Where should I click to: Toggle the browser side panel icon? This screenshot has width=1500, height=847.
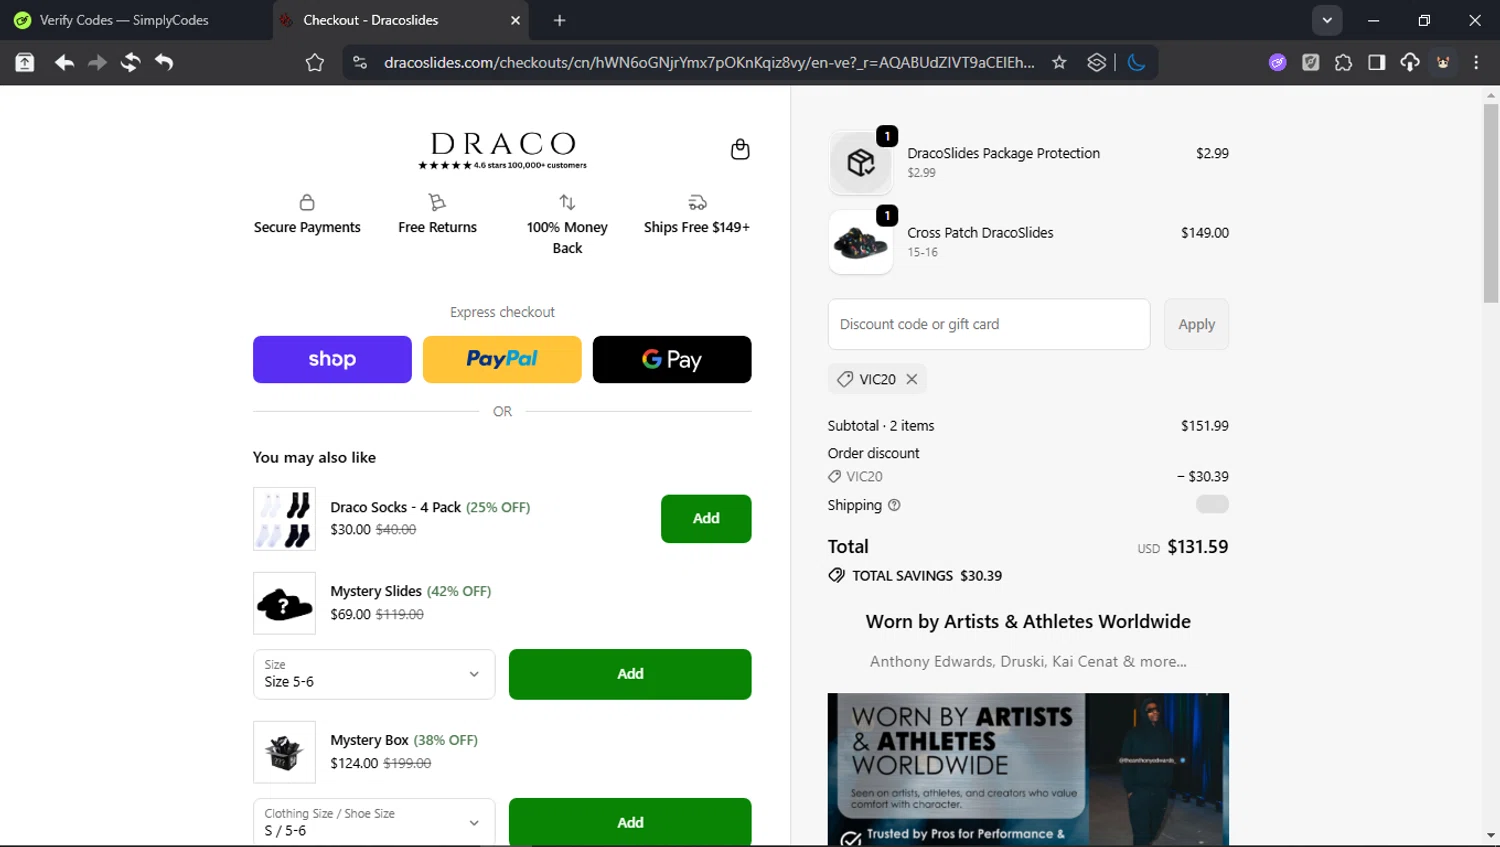tap(1376, 62)
